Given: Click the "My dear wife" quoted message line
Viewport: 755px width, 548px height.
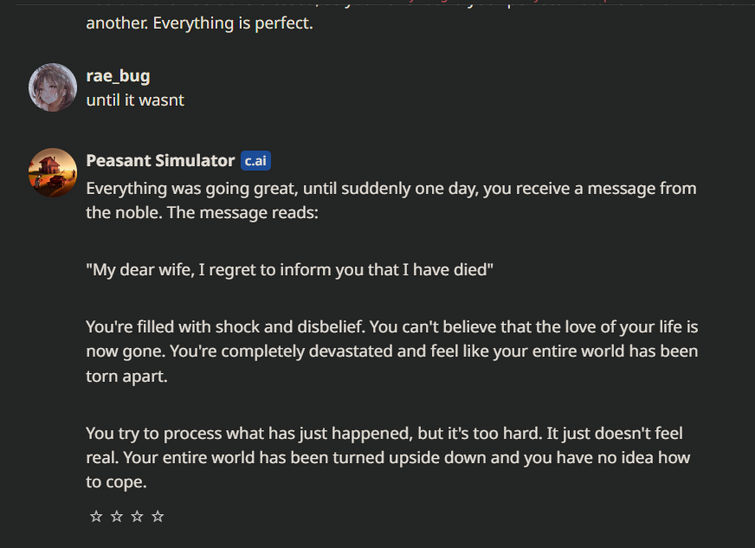Looking at the screenshot, I should tap(289, 270).
